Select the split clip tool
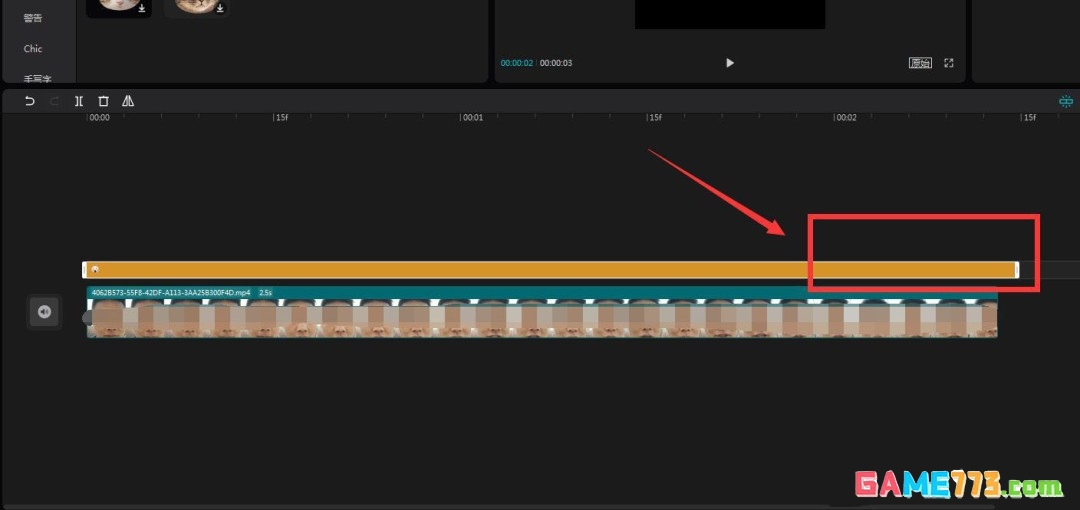The height and width of the screenshot is (510, 1080). click(x=79, y=101)
